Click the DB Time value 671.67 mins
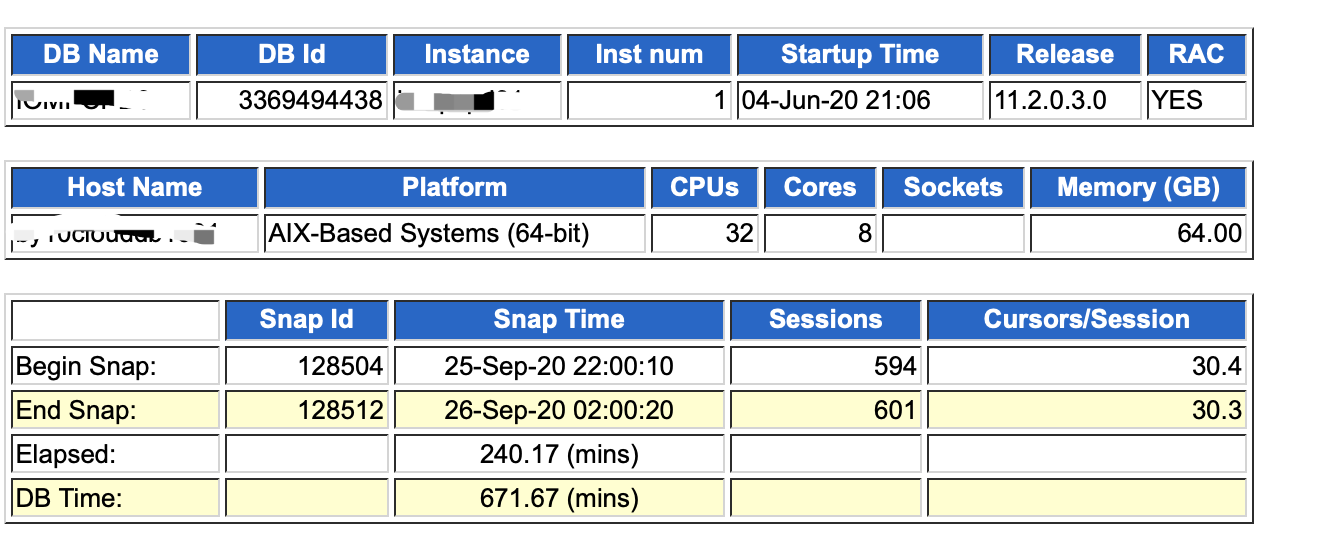The image size is (1334, 546). click(x=559, y=498)
